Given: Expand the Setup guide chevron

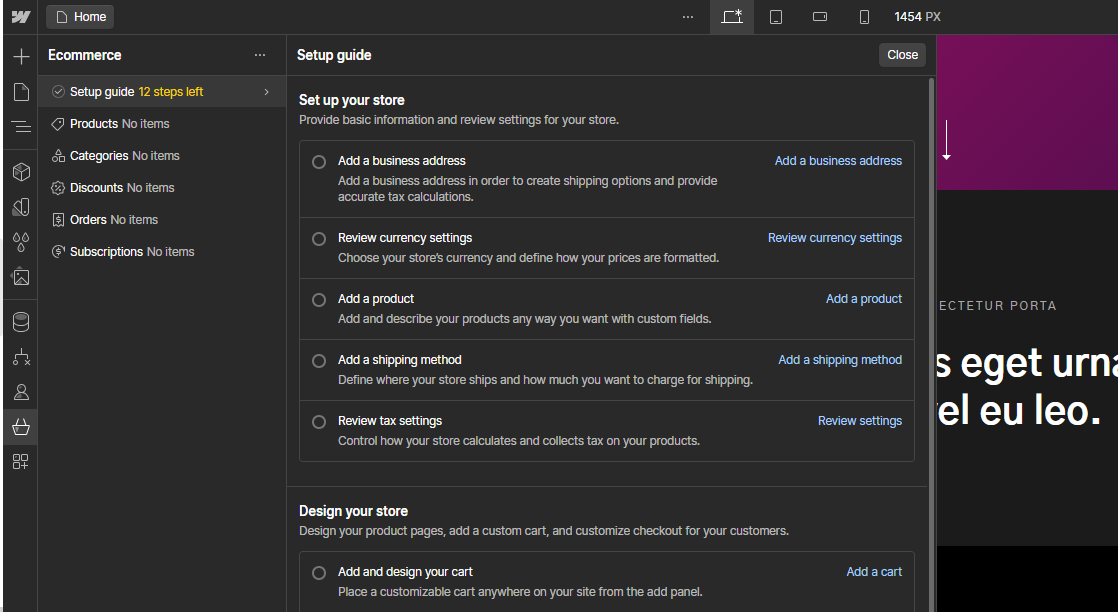Looking at the screenshot, I should click(266, 92).
